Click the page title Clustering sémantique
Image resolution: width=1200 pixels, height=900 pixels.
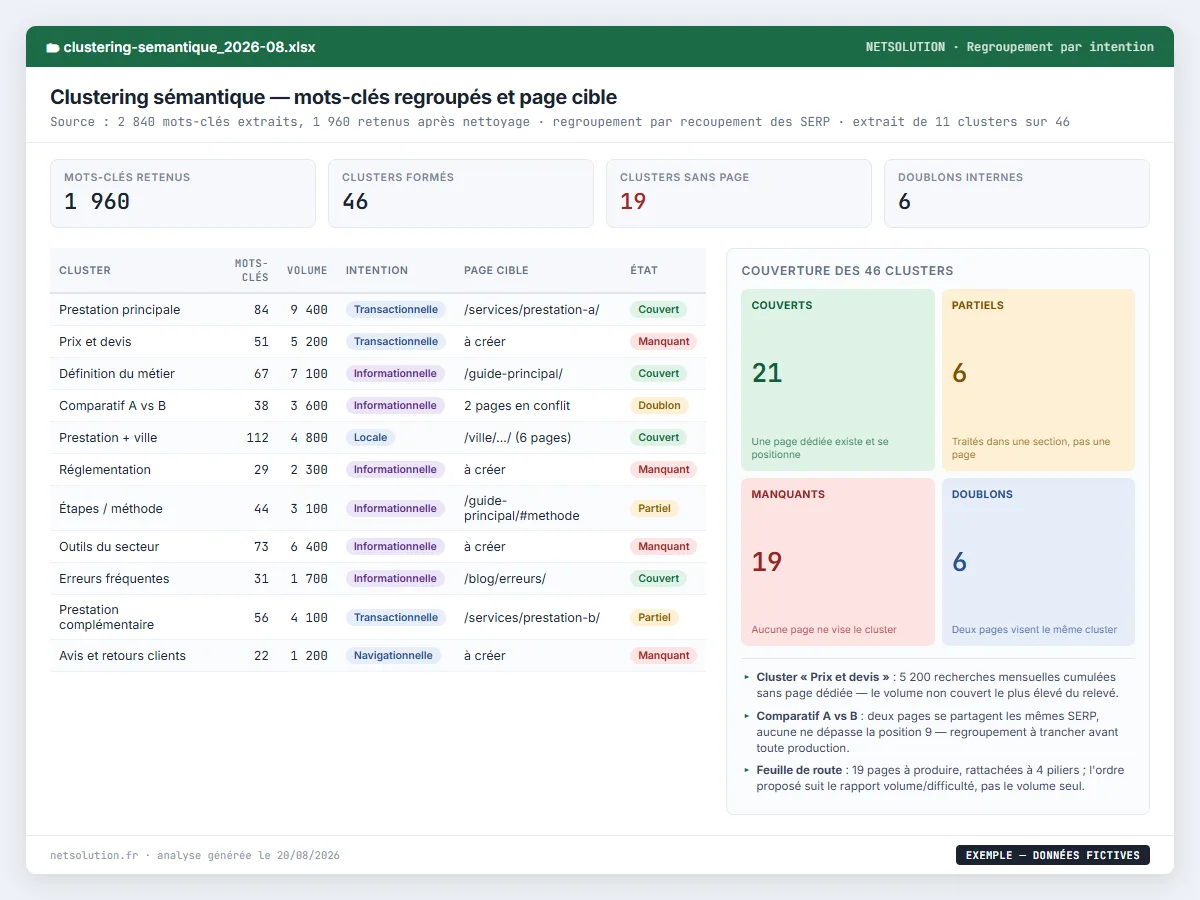[x=333, y=97]
